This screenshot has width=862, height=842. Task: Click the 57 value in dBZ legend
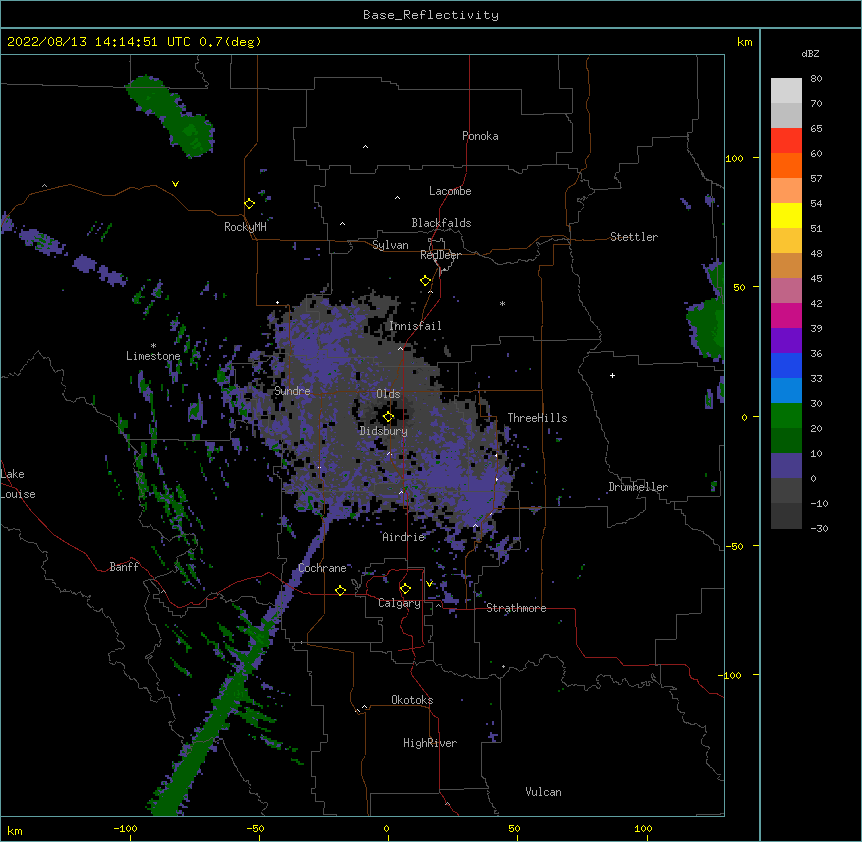[816, 179]
